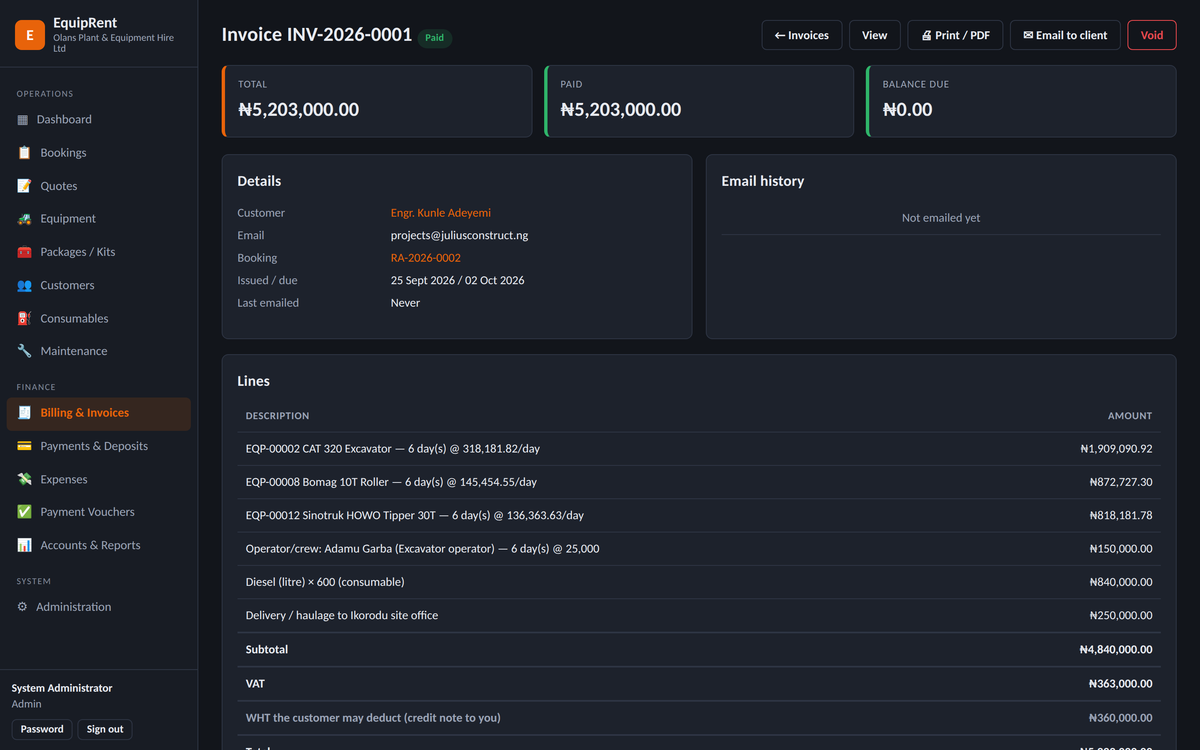Open booking RA-2026-0002 link
1200x750 pixels.
point(426,258)
